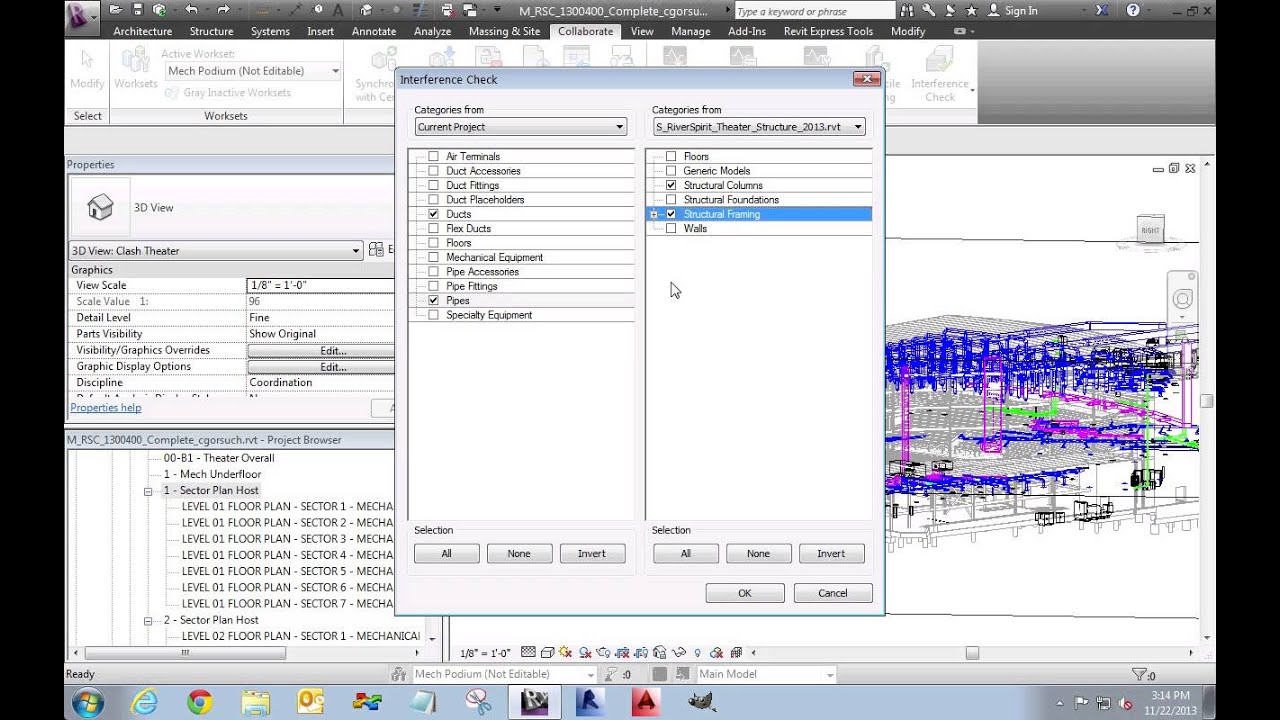
Task: Uncheck the Structural Framing checkbox
Action: (671, 214)
